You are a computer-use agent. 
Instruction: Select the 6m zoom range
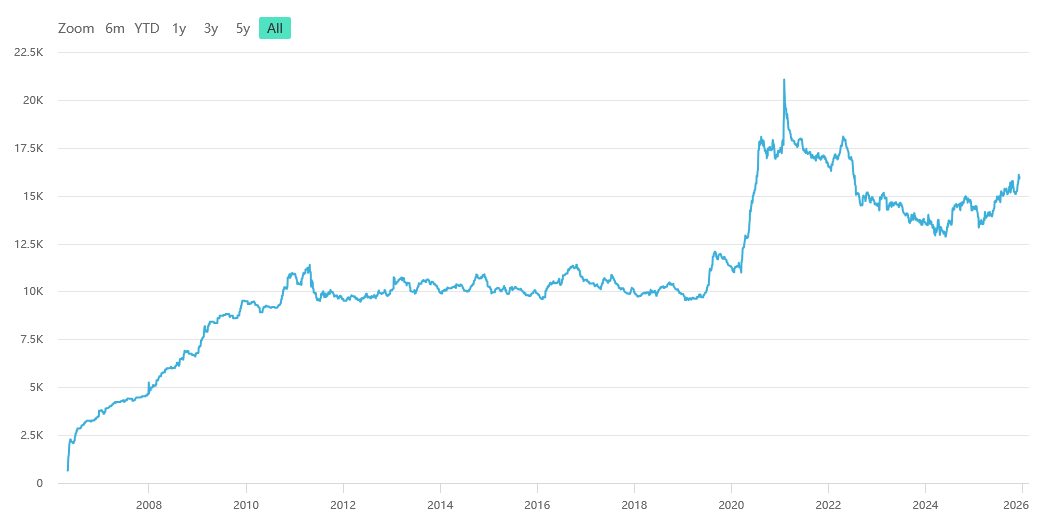pyautogui.click(x=115, y=28)
